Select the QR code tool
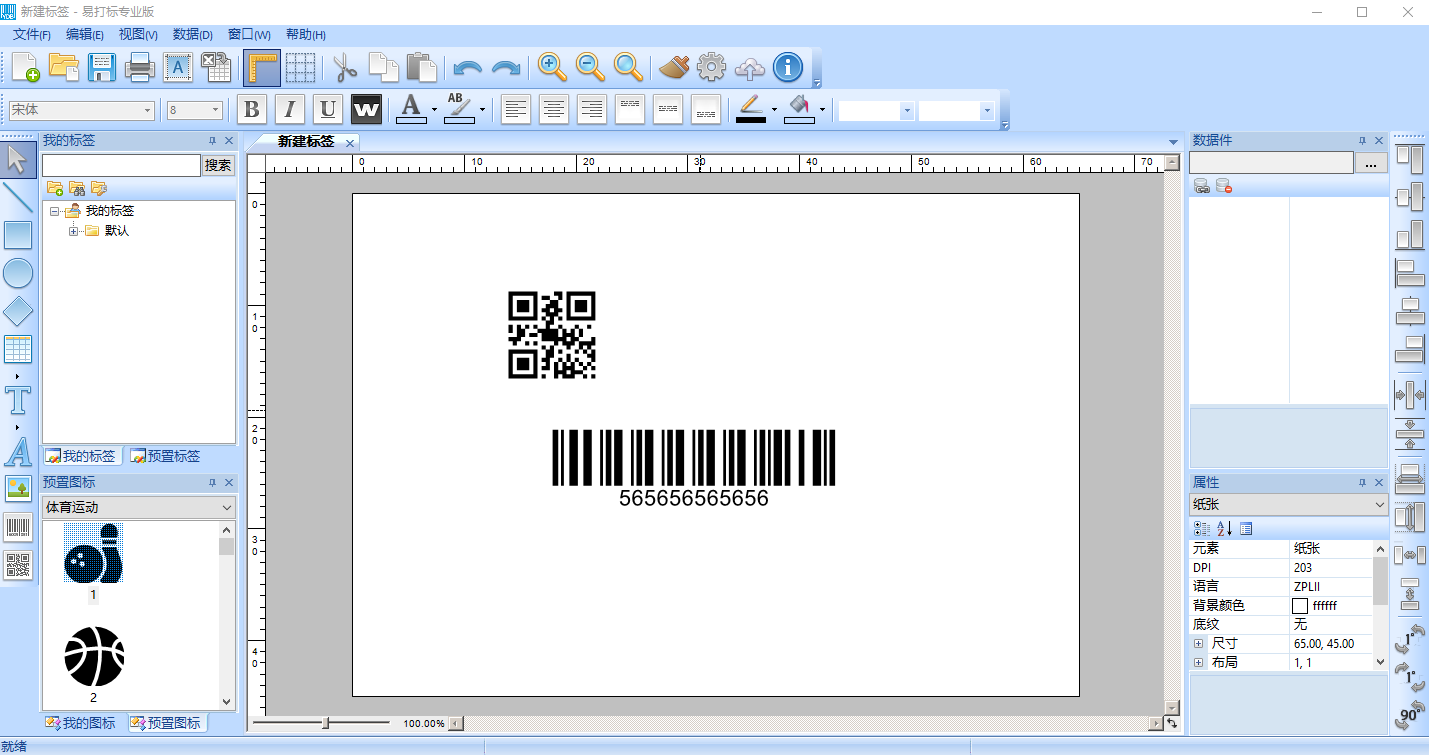The height and width of the screenshot is (755, 1429). point(18,566)
